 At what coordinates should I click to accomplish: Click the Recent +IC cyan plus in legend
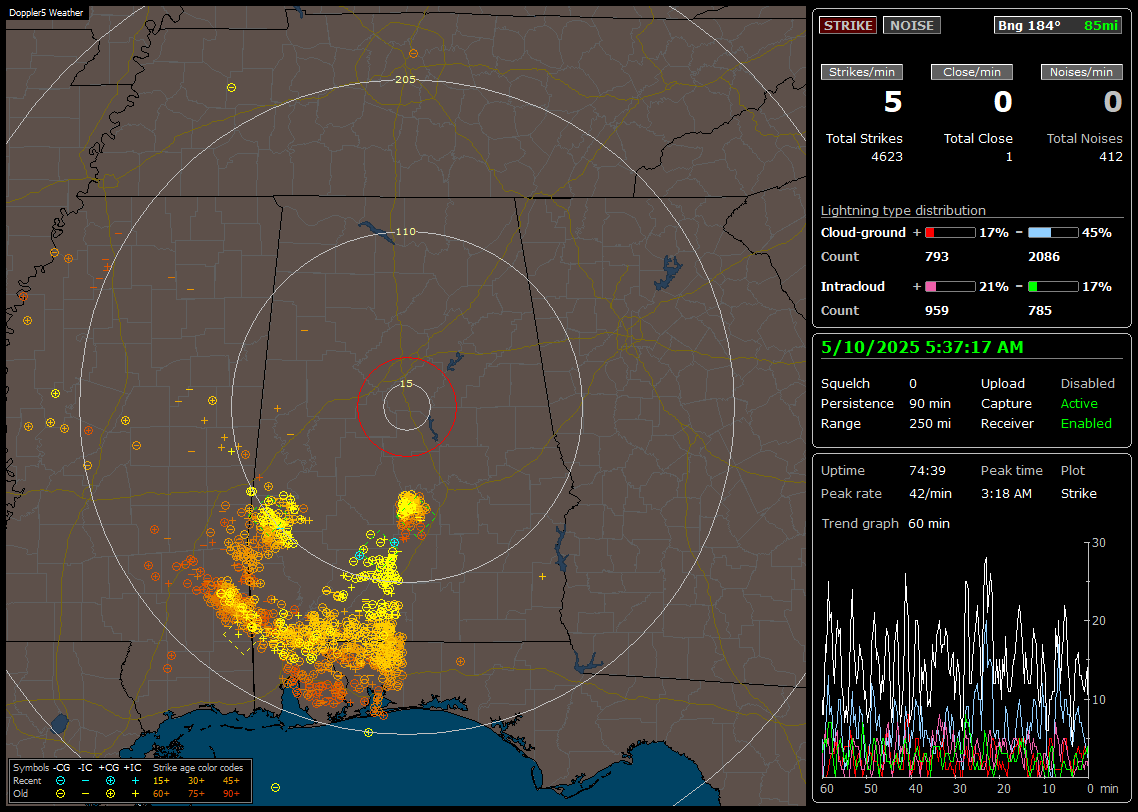click(135, 781)
